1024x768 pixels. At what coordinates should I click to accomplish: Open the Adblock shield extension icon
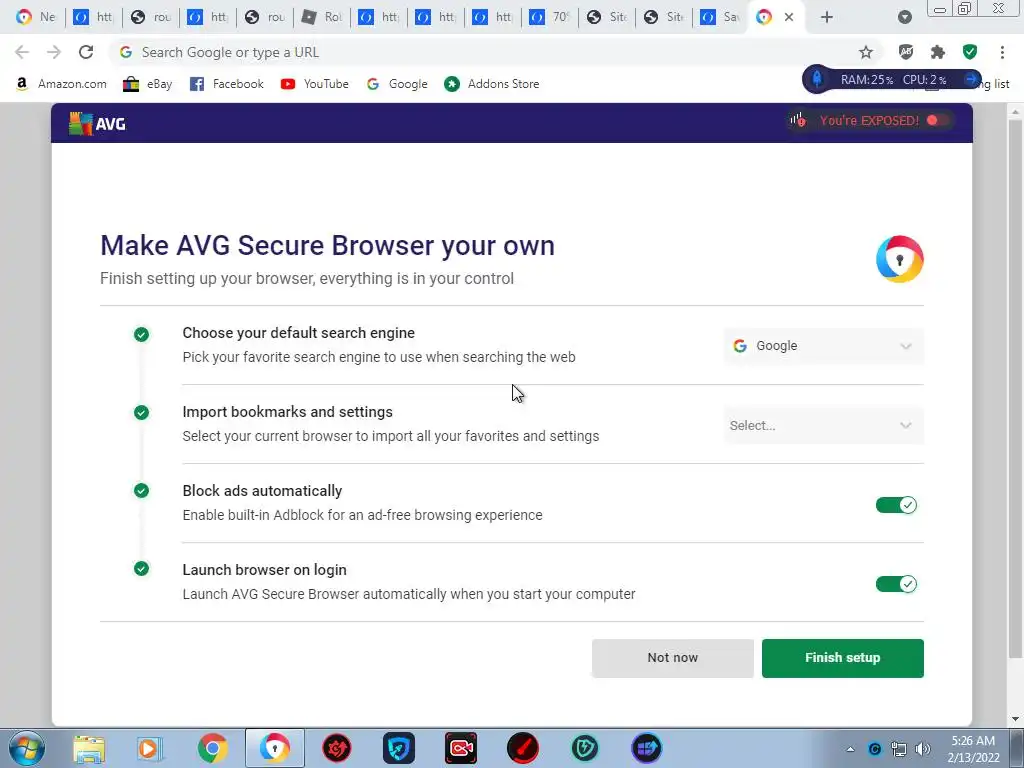(906, 52)
